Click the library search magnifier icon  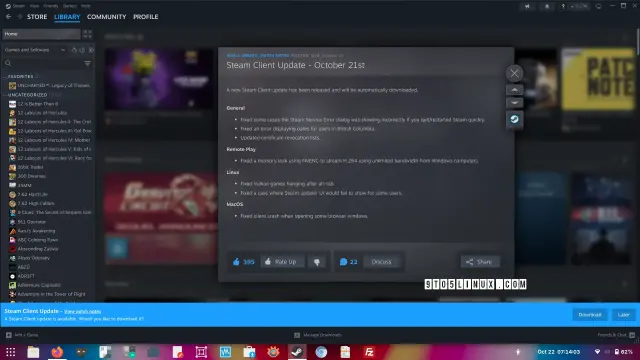(8, 63)
